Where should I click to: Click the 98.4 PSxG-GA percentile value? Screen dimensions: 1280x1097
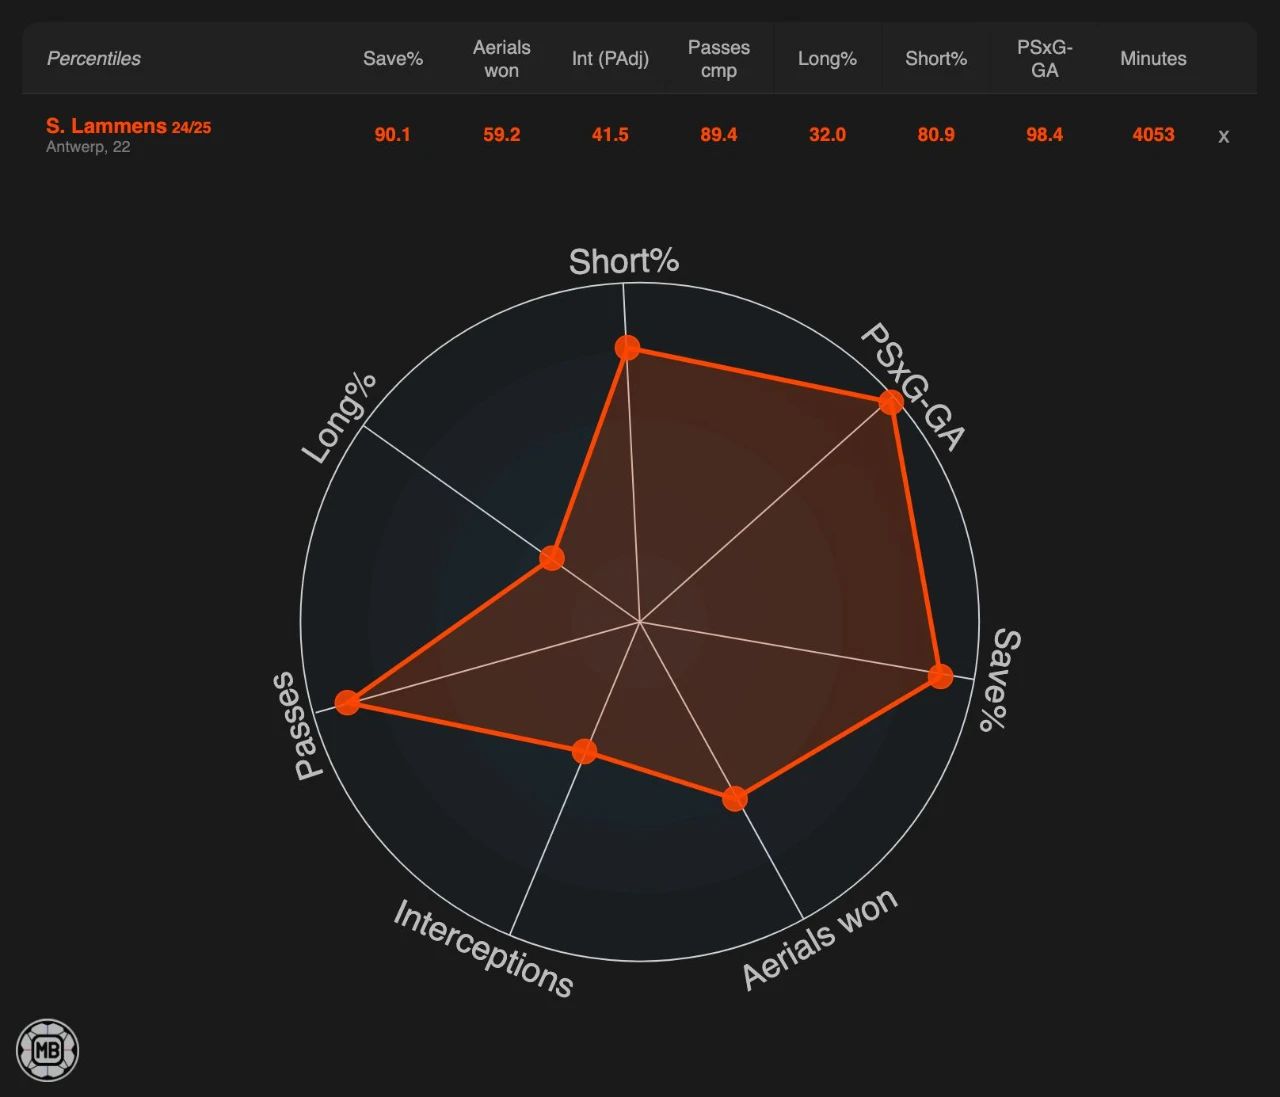point(1044,135)
